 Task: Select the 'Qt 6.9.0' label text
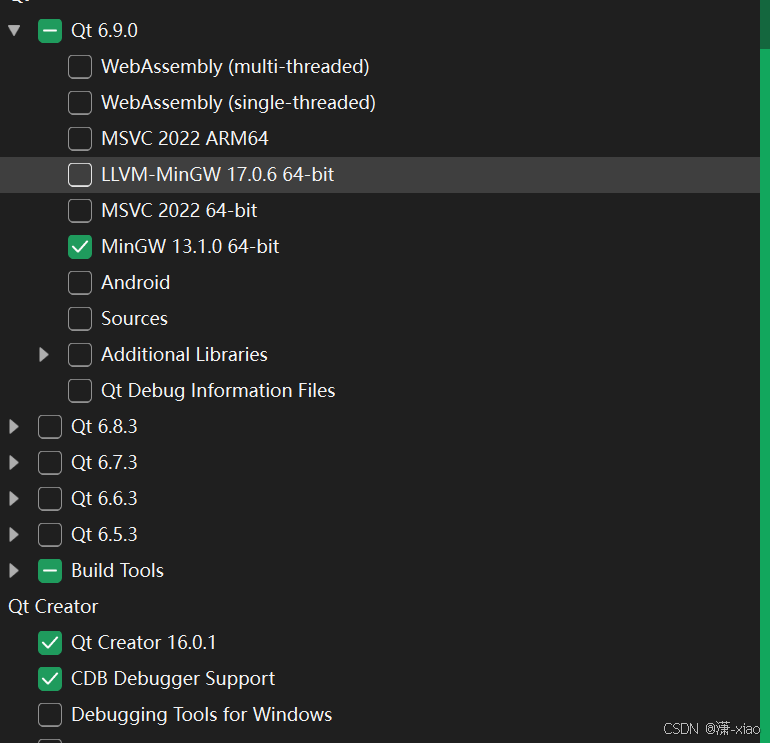[x=104, y=31]
